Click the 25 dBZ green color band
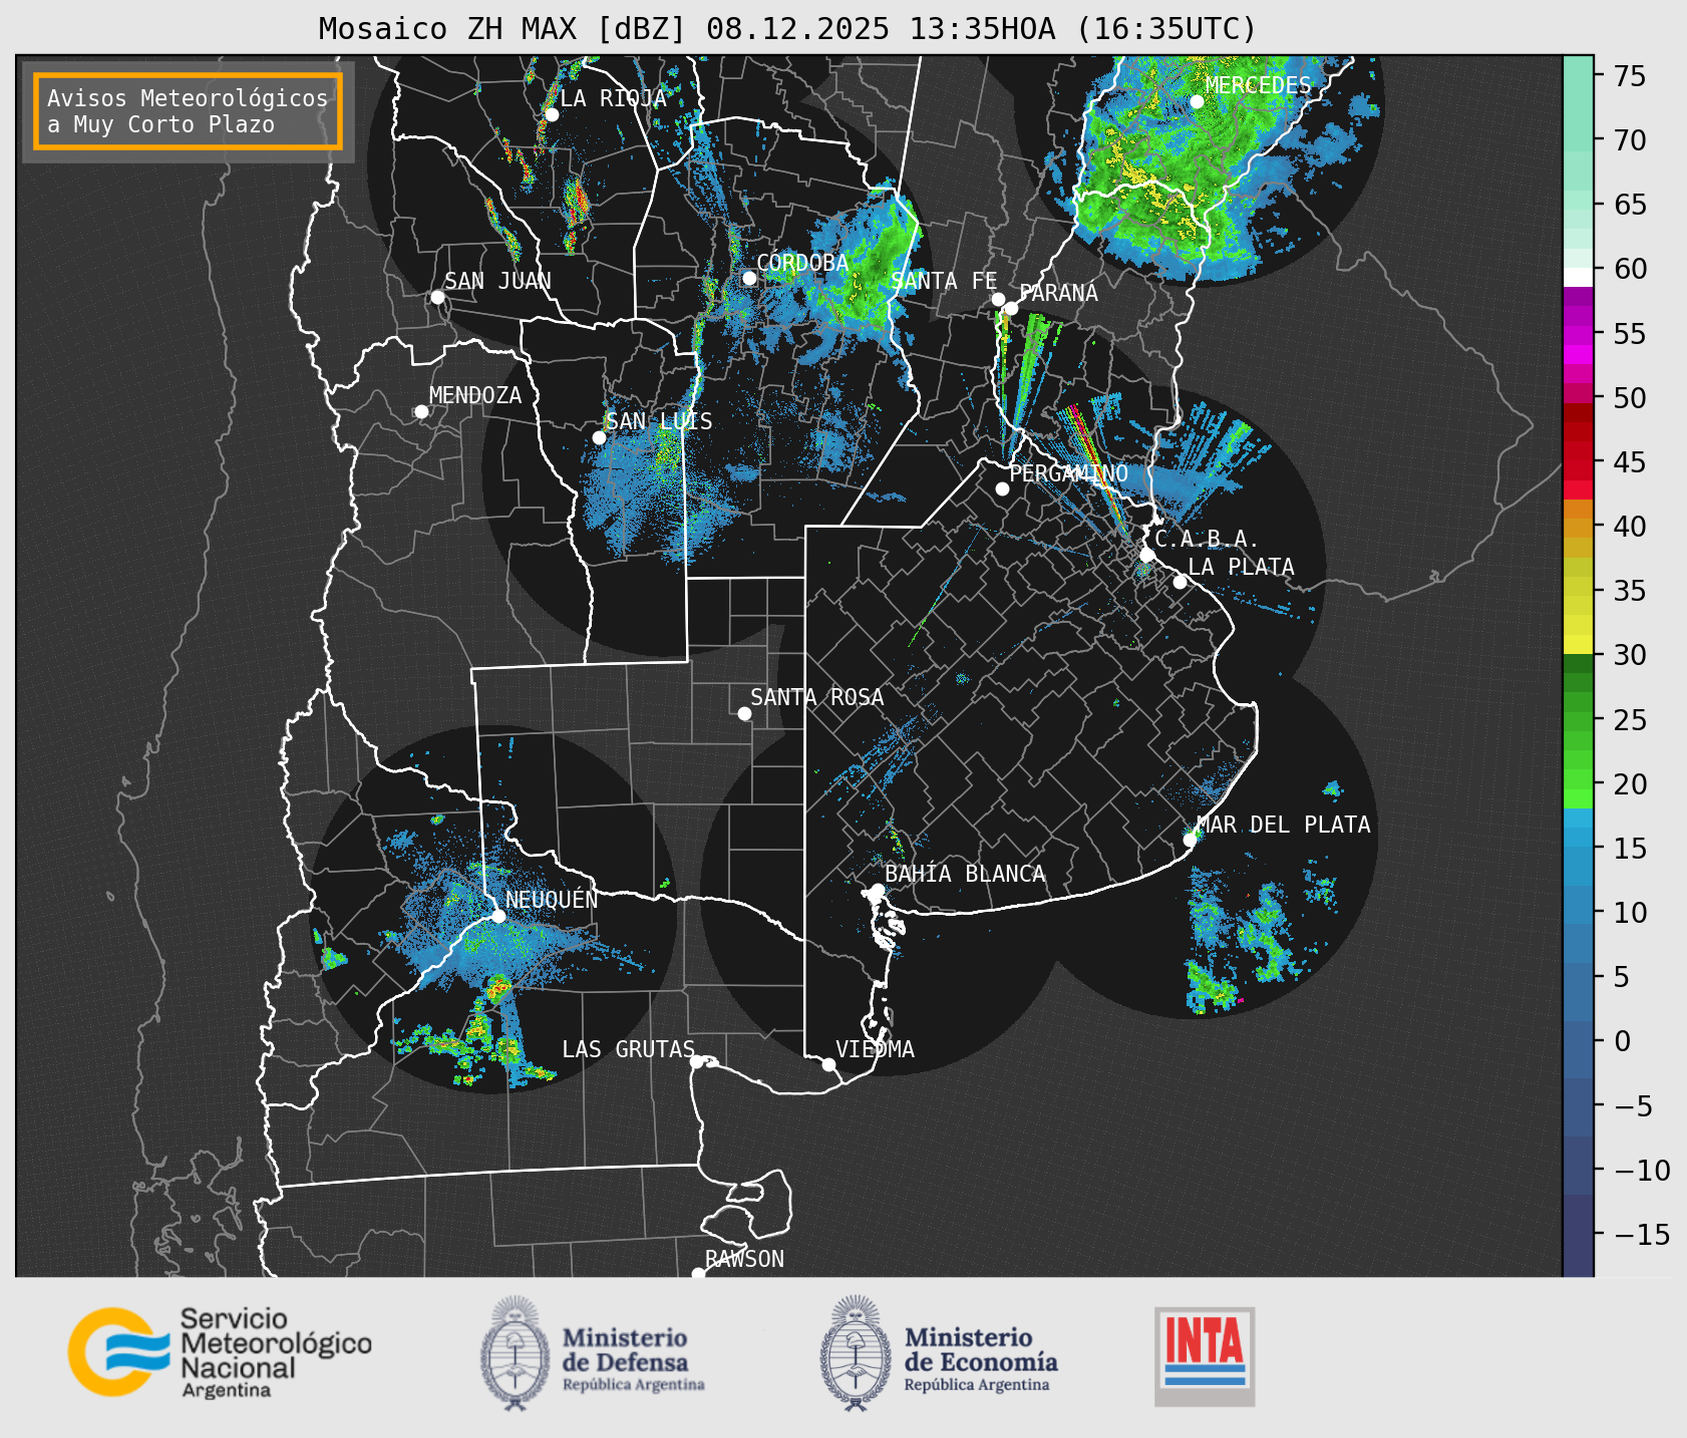Screen dimensions: 1687x1438 [1578, 721]
